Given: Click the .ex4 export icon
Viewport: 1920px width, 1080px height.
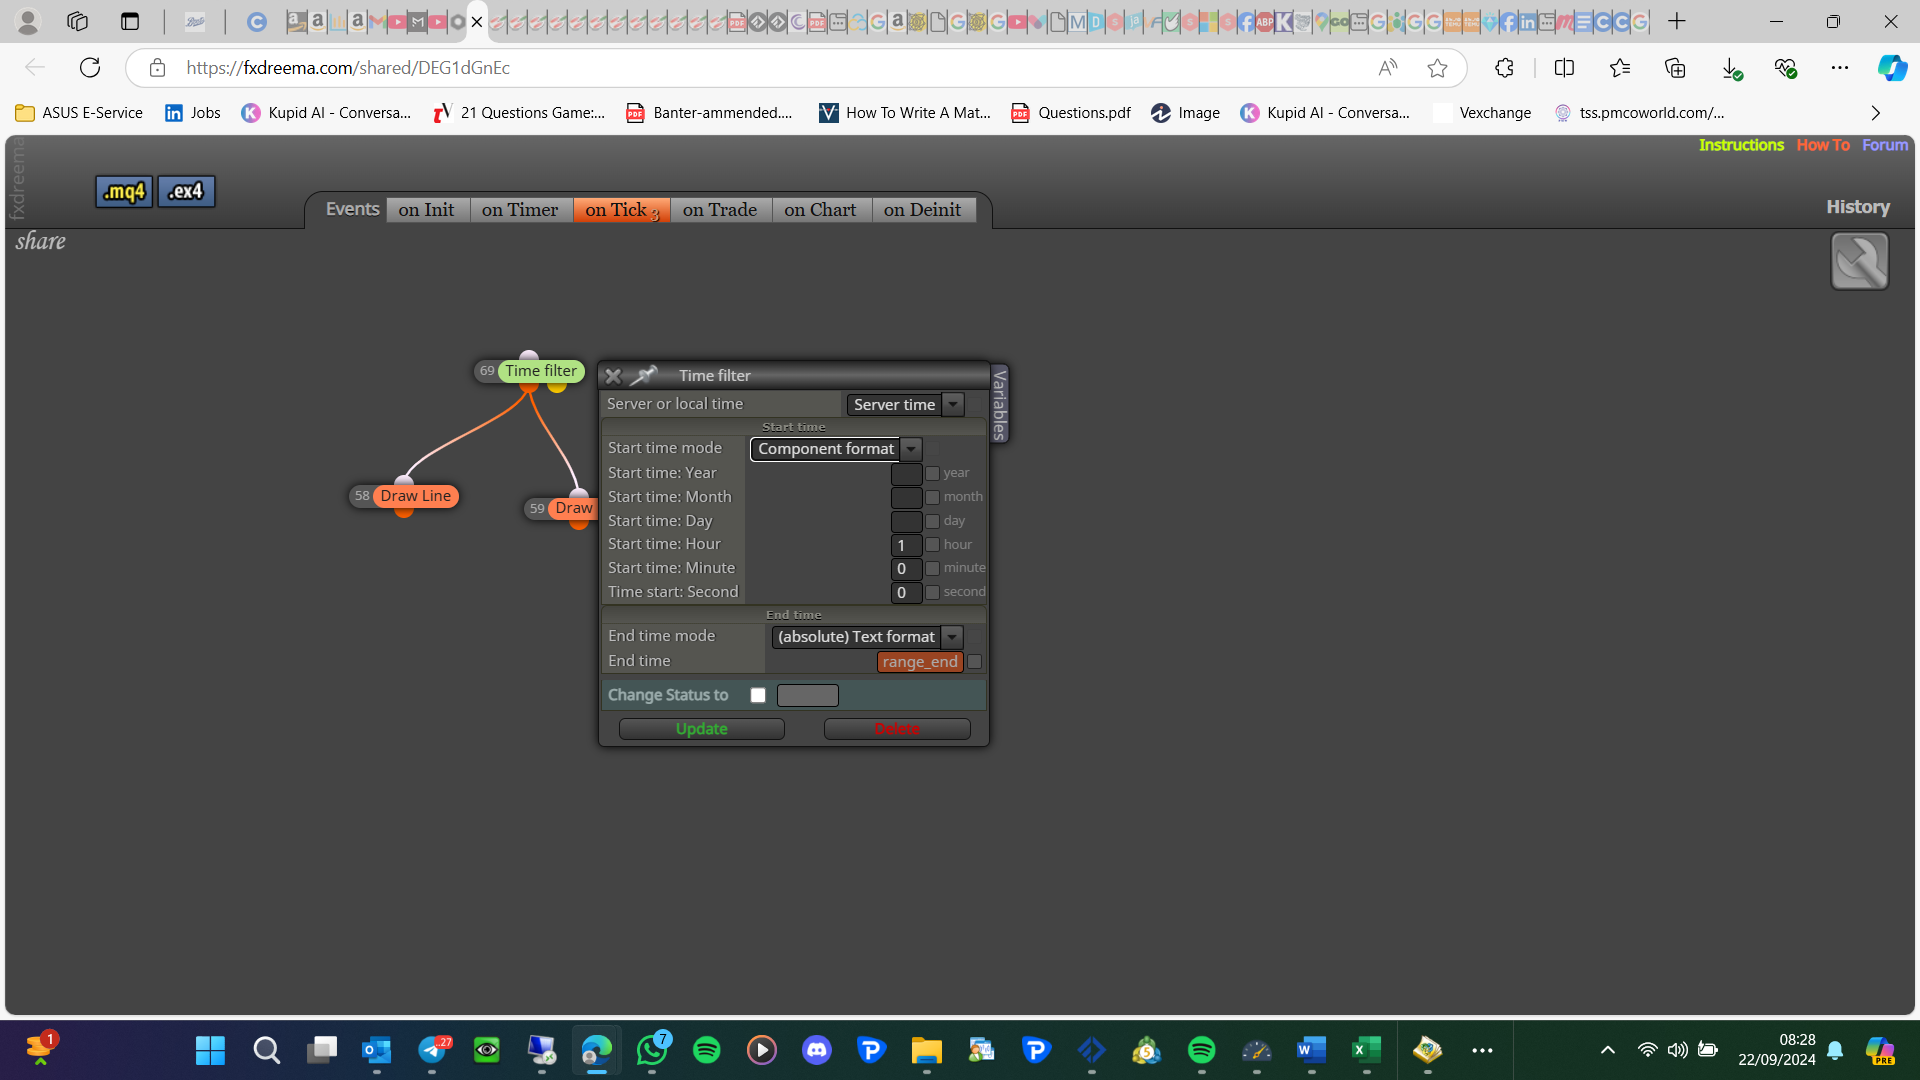Looking at the screenshot, I should pos(186,191).
